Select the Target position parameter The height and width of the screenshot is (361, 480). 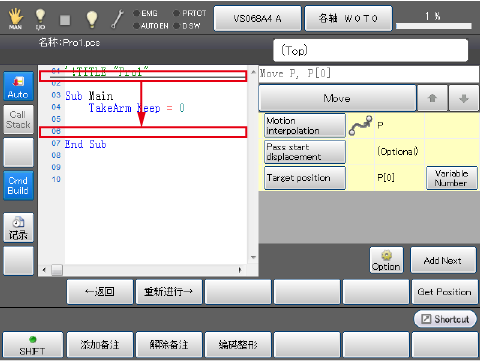tap(305, 178)
